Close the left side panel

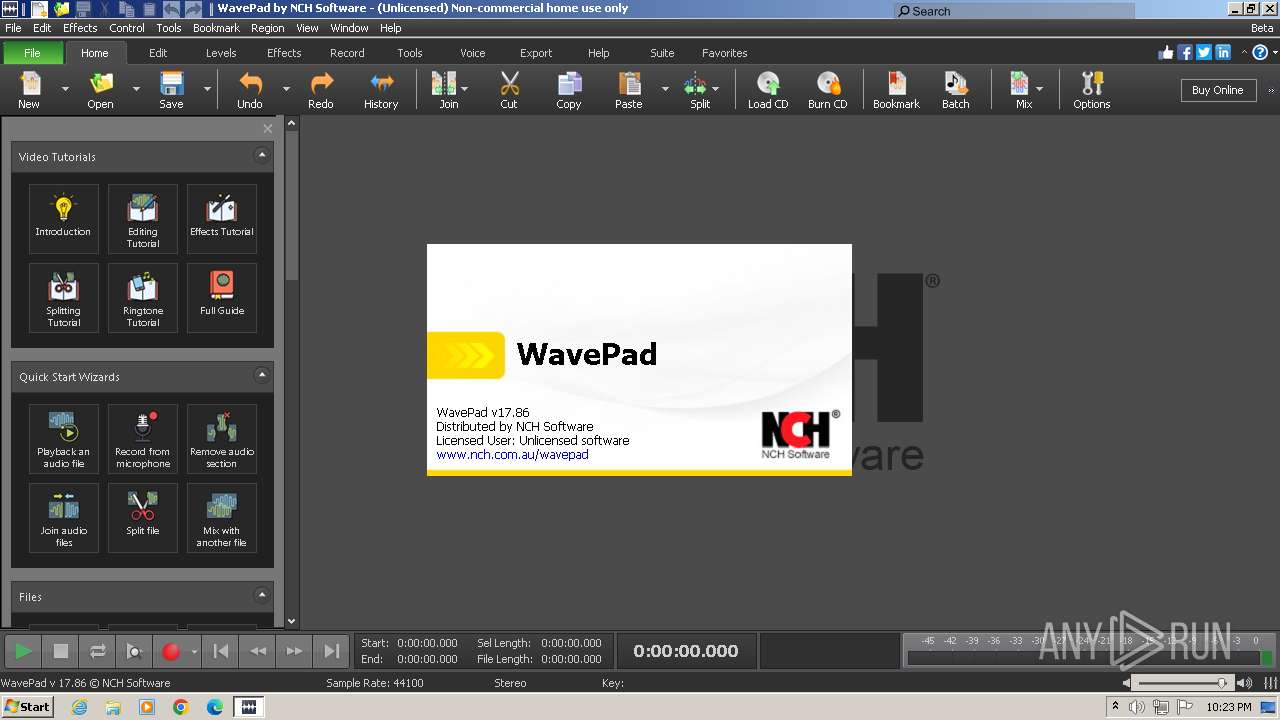tap(267, 128)
